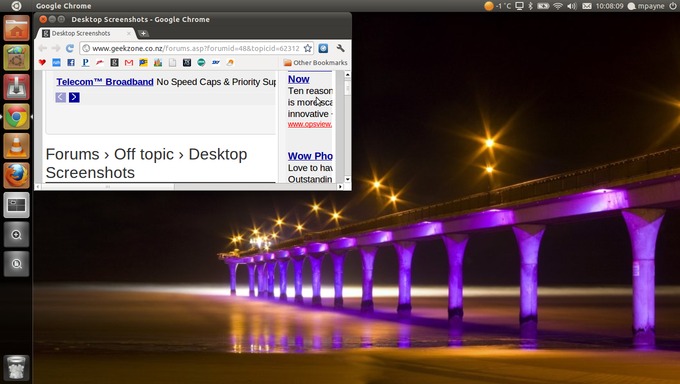Screen dimensions: 680x384
Task: Click the lower magnifier lens launcher icon
Action: pyautogui.click(x=16, y=264)
